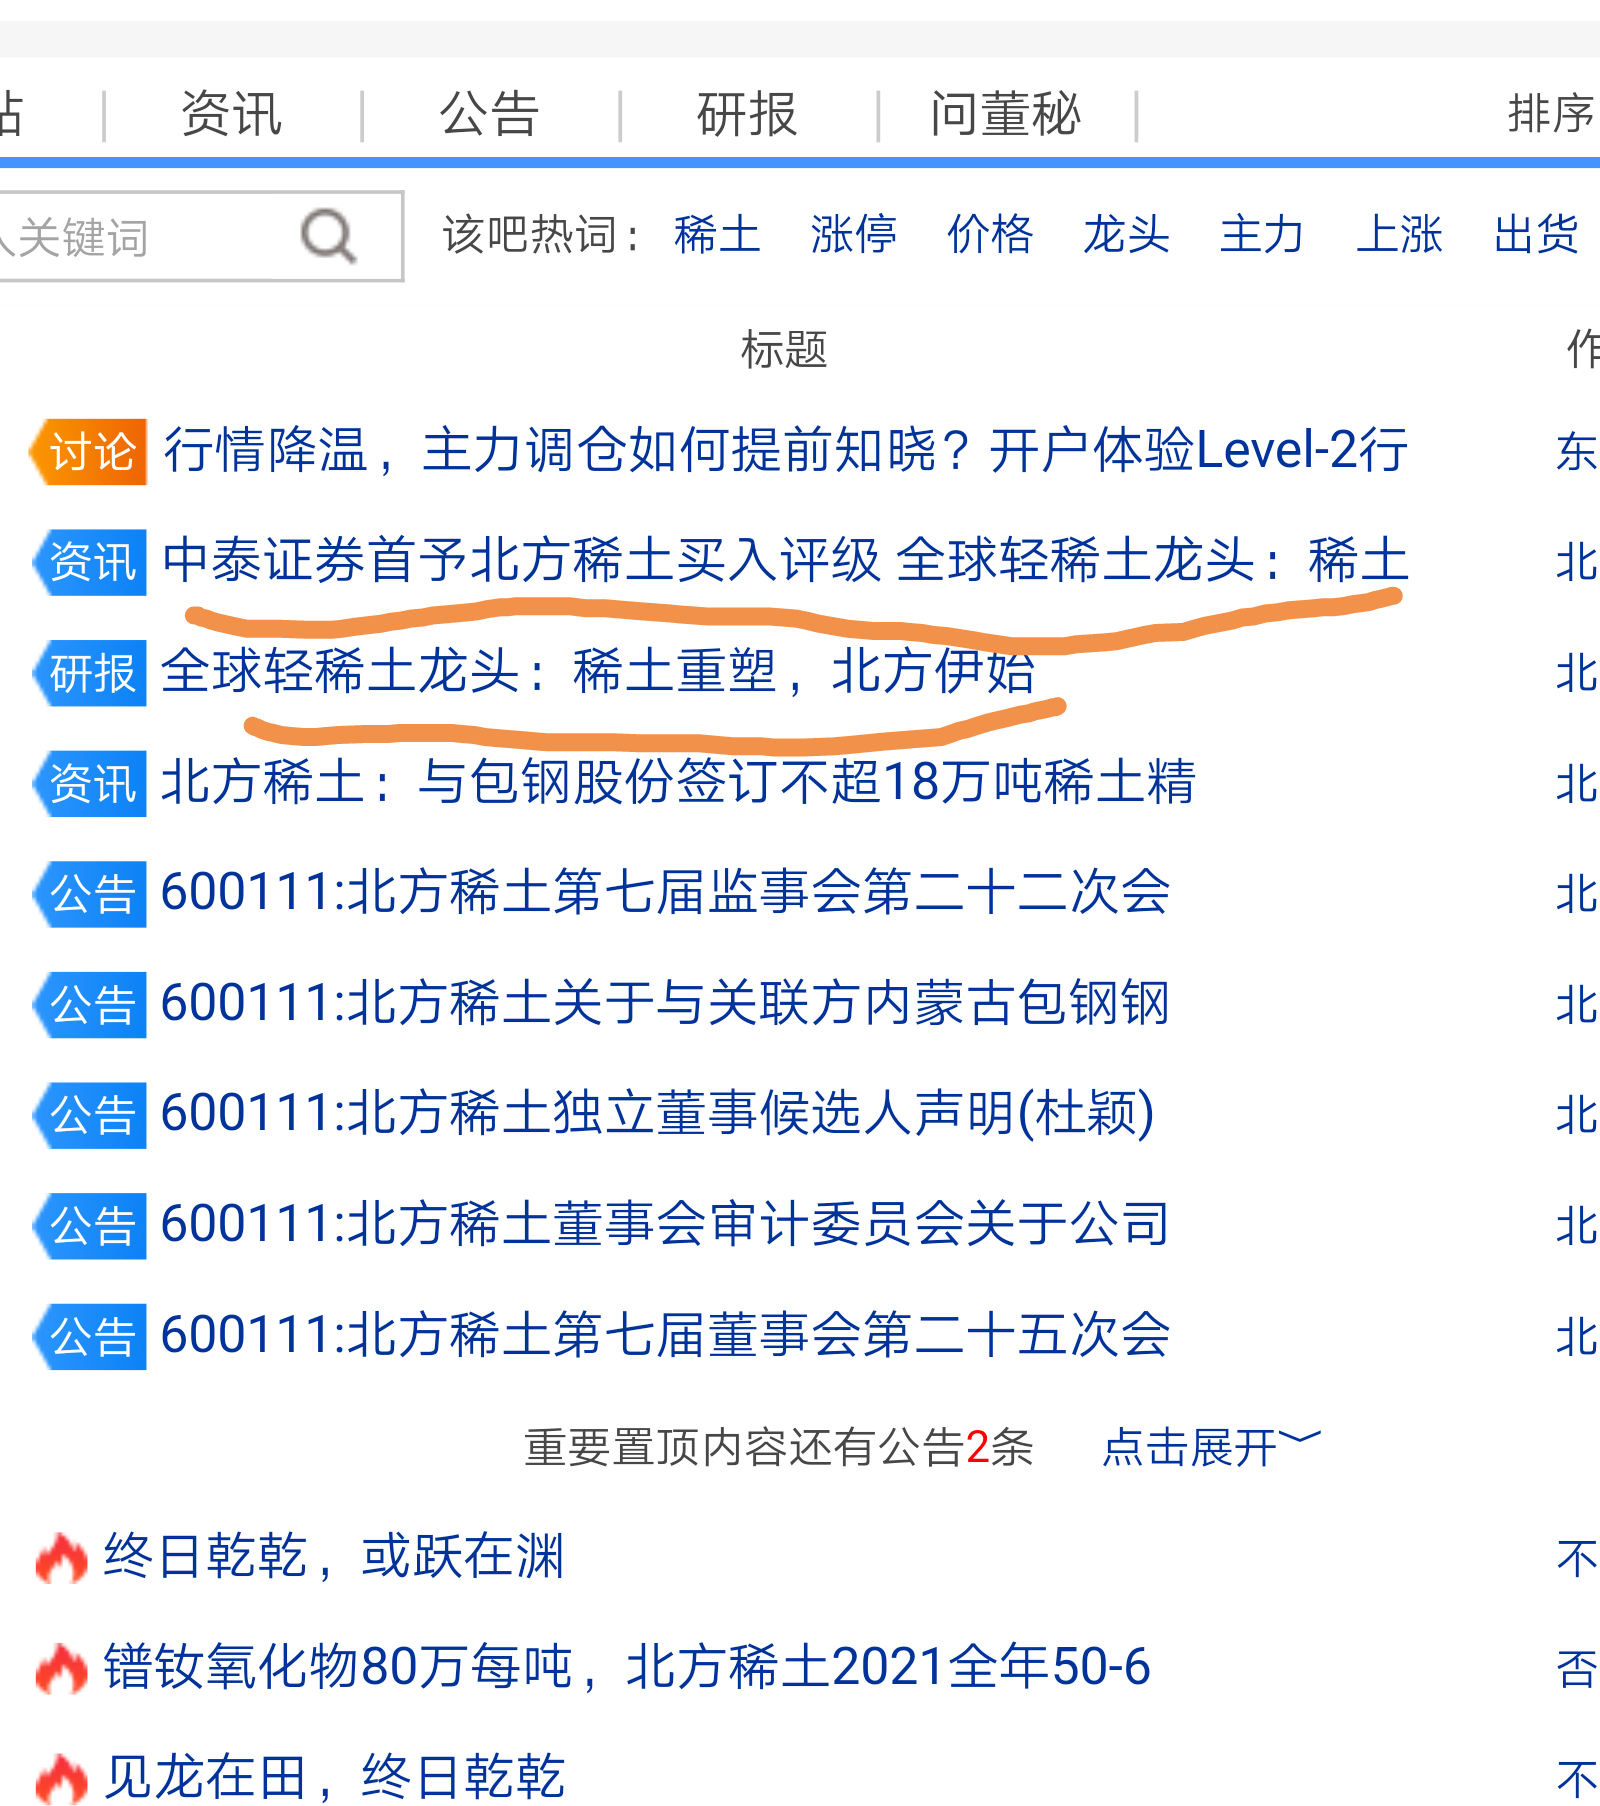Click 公告 tag beside 董事会第二十五次会
The image size is (1600, 1806).
[x=90, y=1337]
